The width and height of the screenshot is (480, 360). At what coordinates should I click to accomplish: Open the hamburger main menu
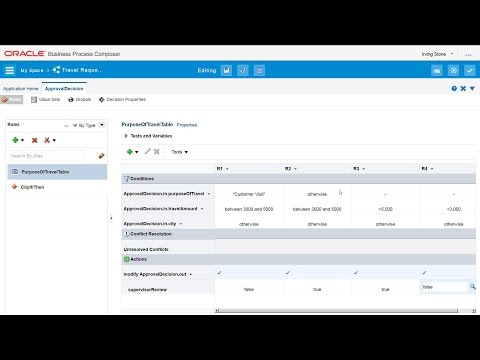coord(10,70)
